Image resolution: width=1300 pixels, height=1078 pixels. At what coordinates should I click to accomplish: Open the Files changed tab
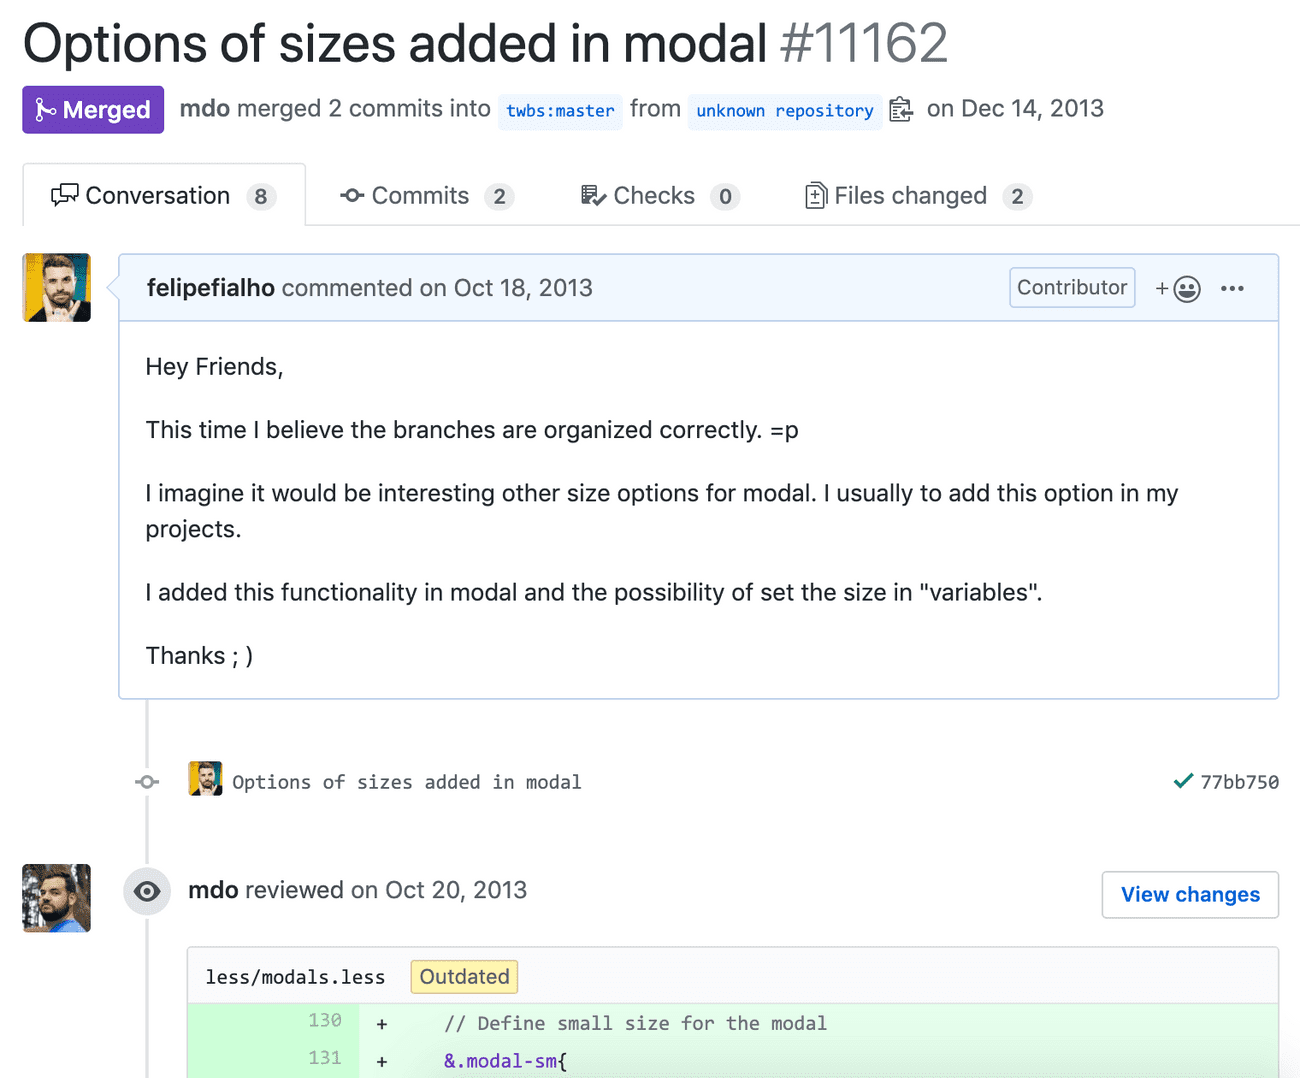(910, 196)
